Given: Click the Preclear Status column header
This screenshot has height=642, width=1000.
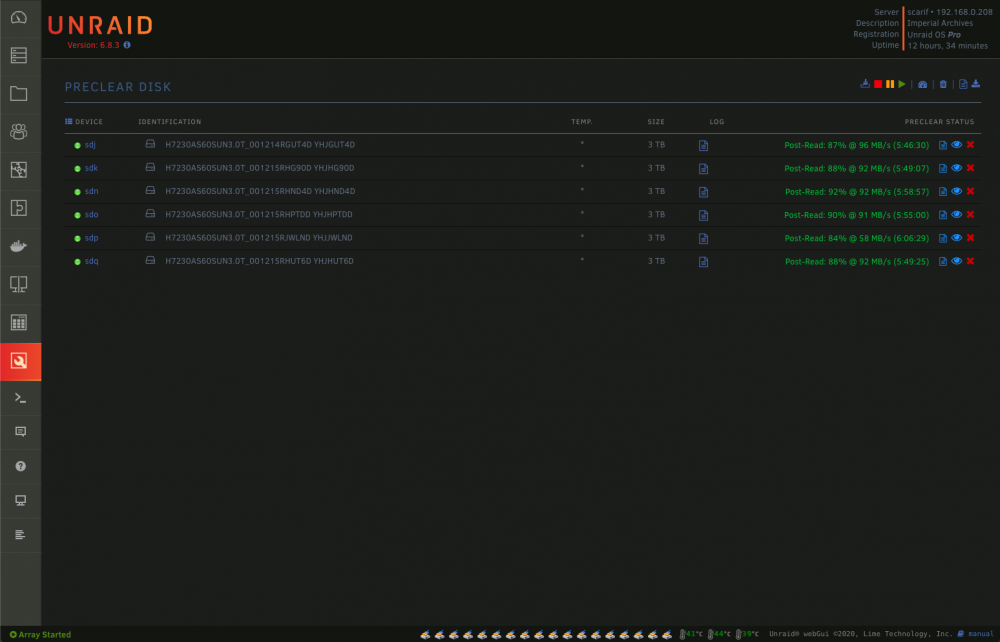Looking at the screenshot, I should coord(939,122).
